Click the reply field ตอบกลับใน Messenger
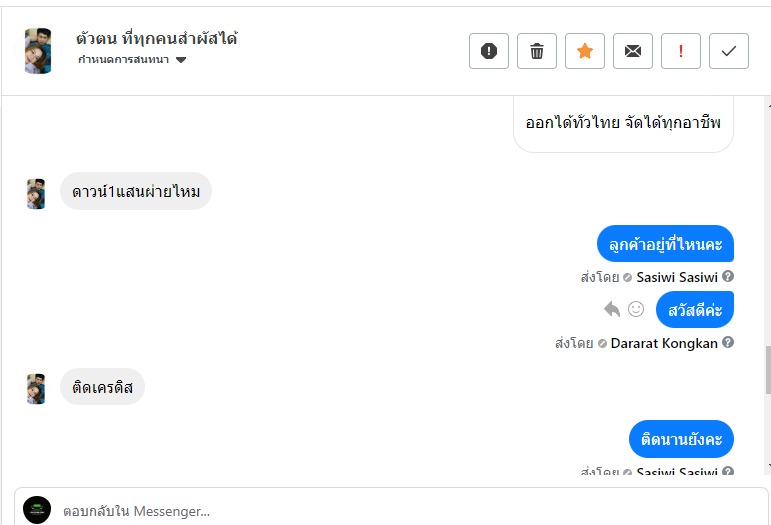 pyautogui.click(x=400, y=511)
